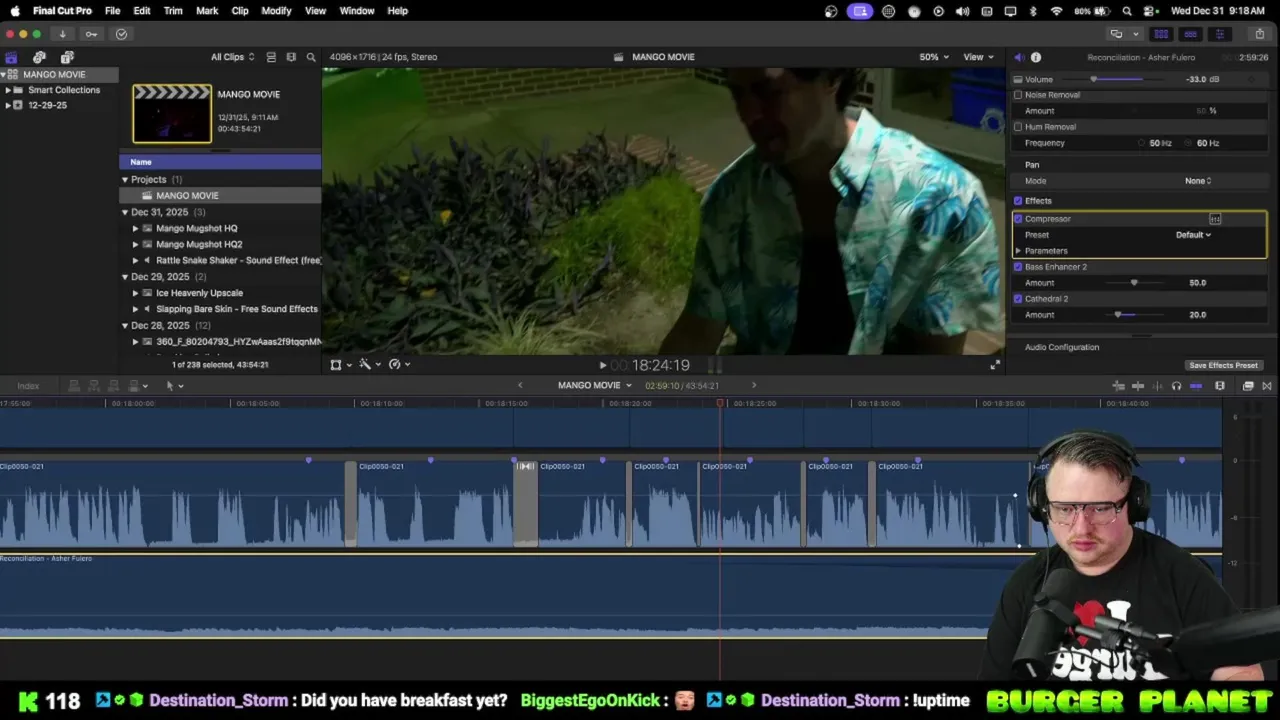Disable the Cathedral 2 effect checkbox

tap(1018, 299)
